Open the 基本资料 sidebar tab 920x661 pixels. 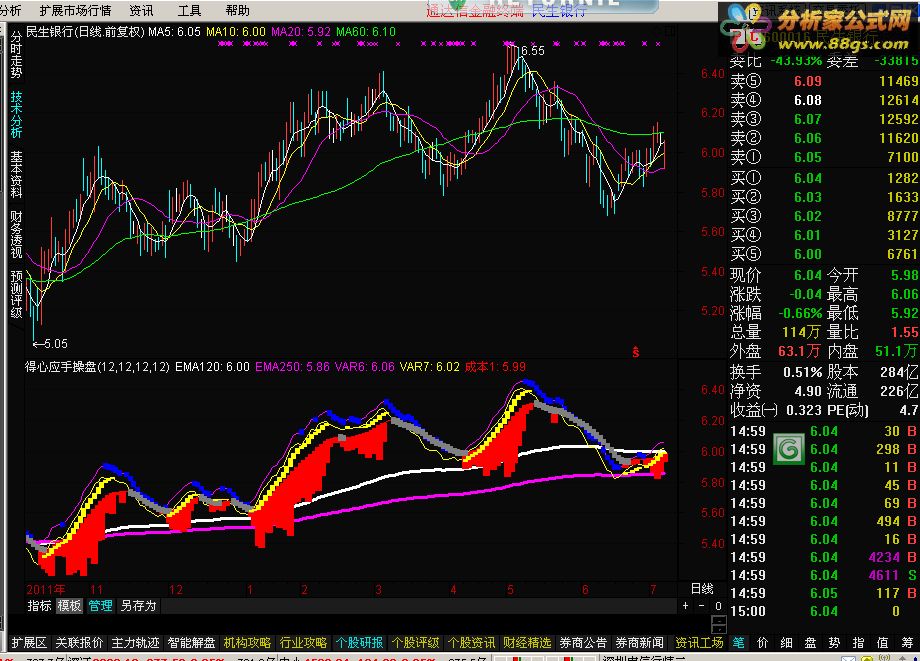point(16,175)
